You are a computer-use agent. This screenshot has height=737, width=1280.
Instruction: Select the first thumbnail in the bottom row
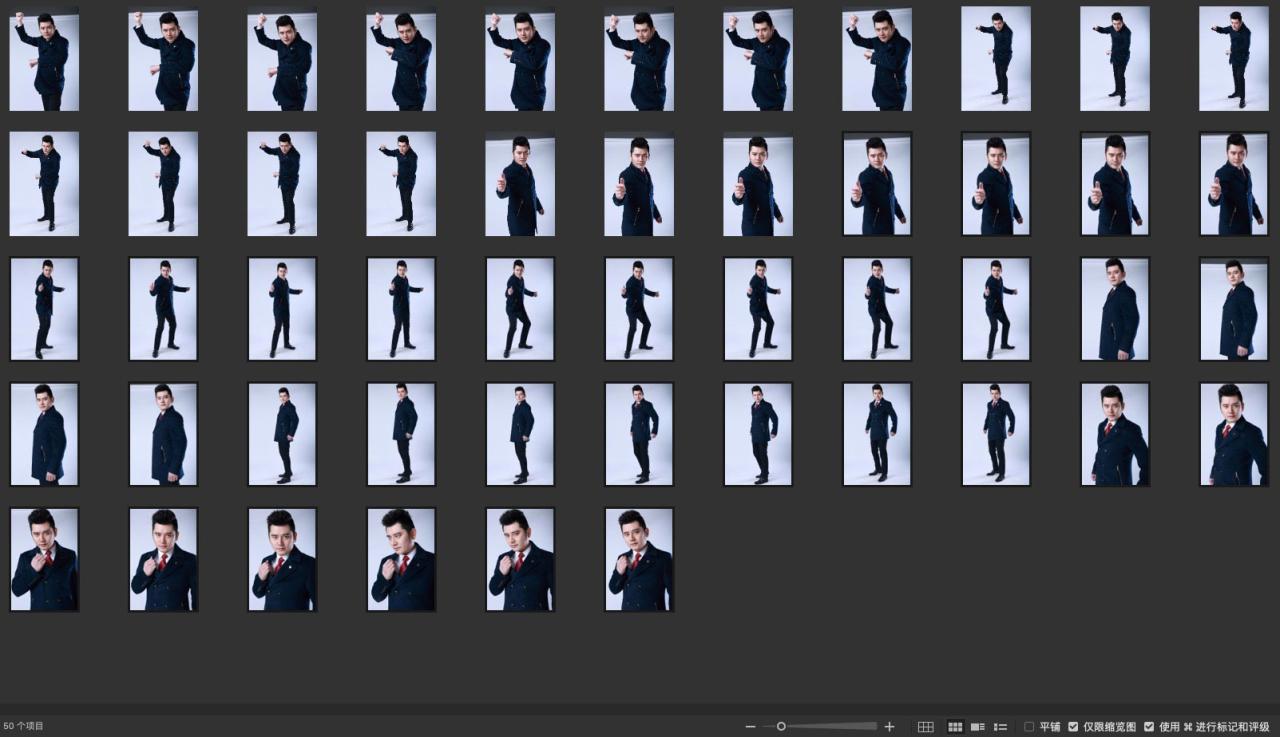44,559
